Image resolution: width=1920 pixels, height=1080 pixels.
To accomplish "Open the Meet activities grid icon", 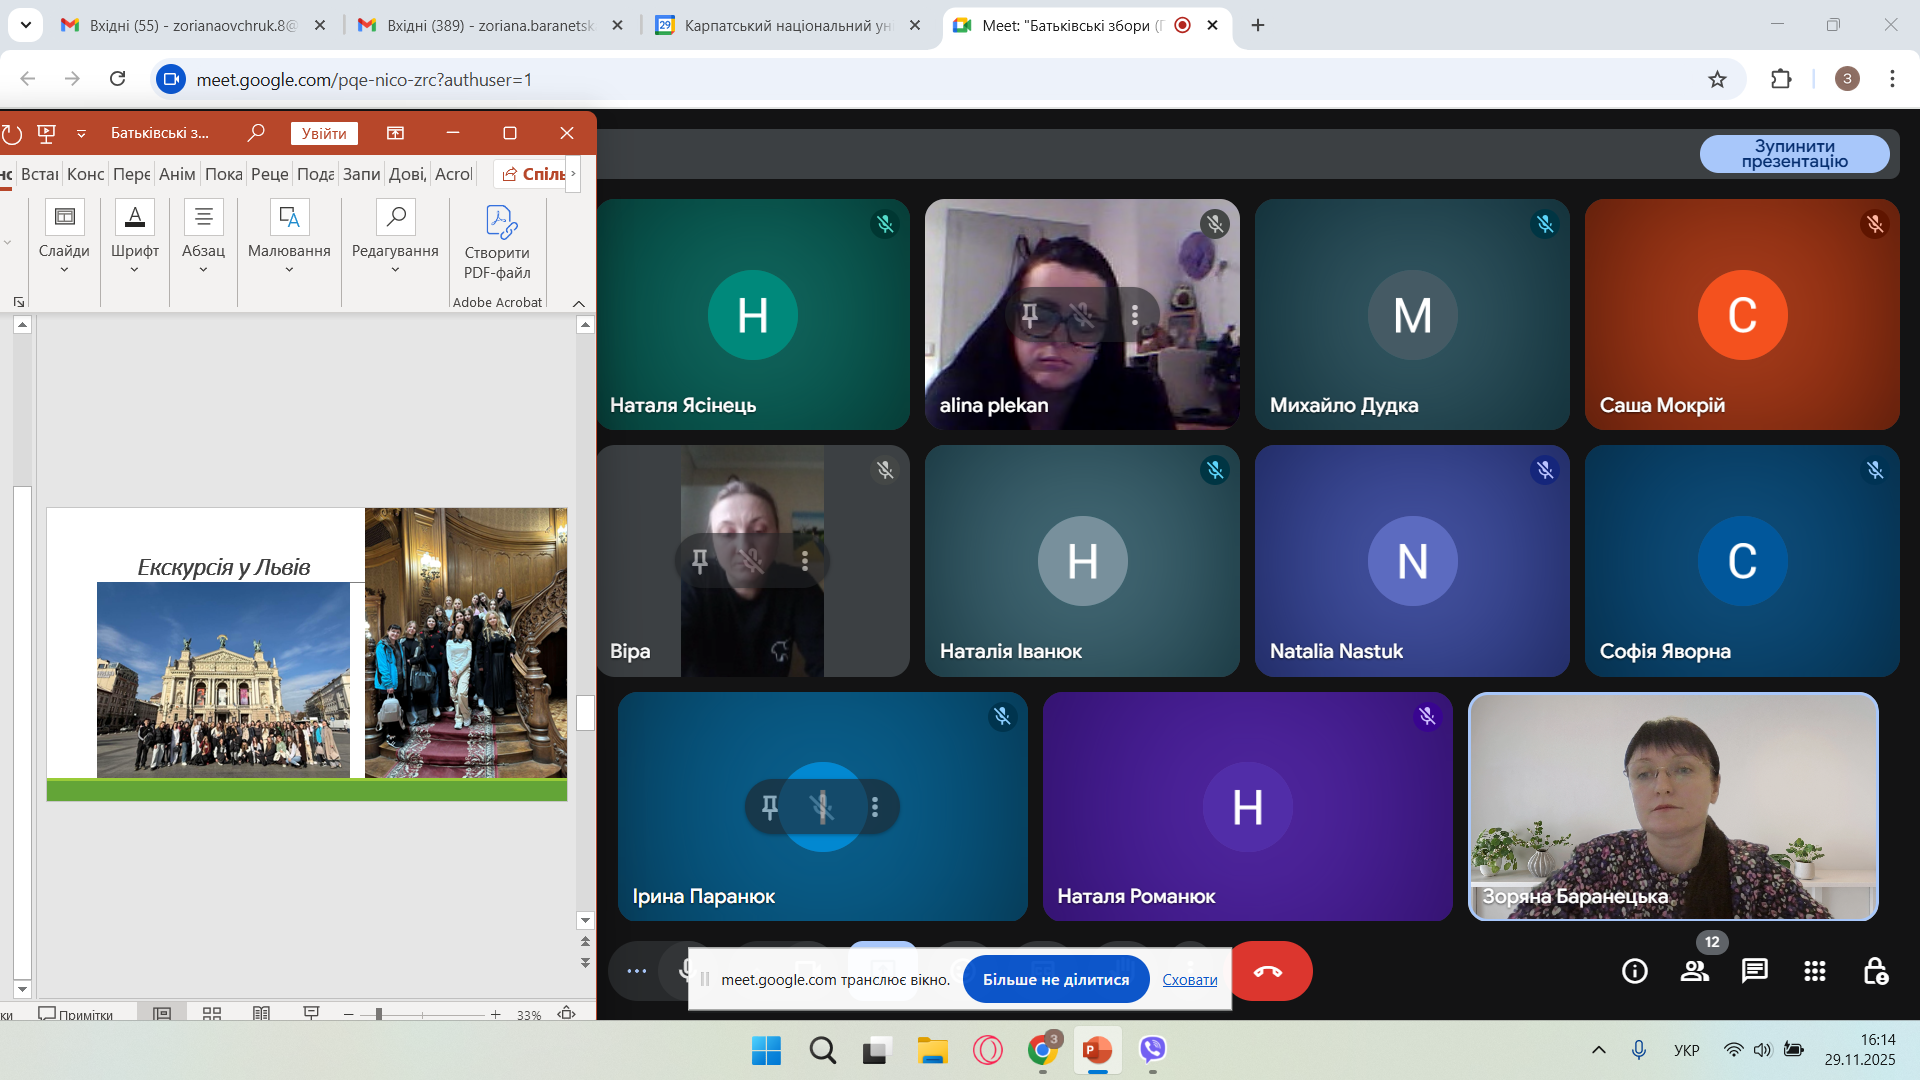I will click(1815, 971).
